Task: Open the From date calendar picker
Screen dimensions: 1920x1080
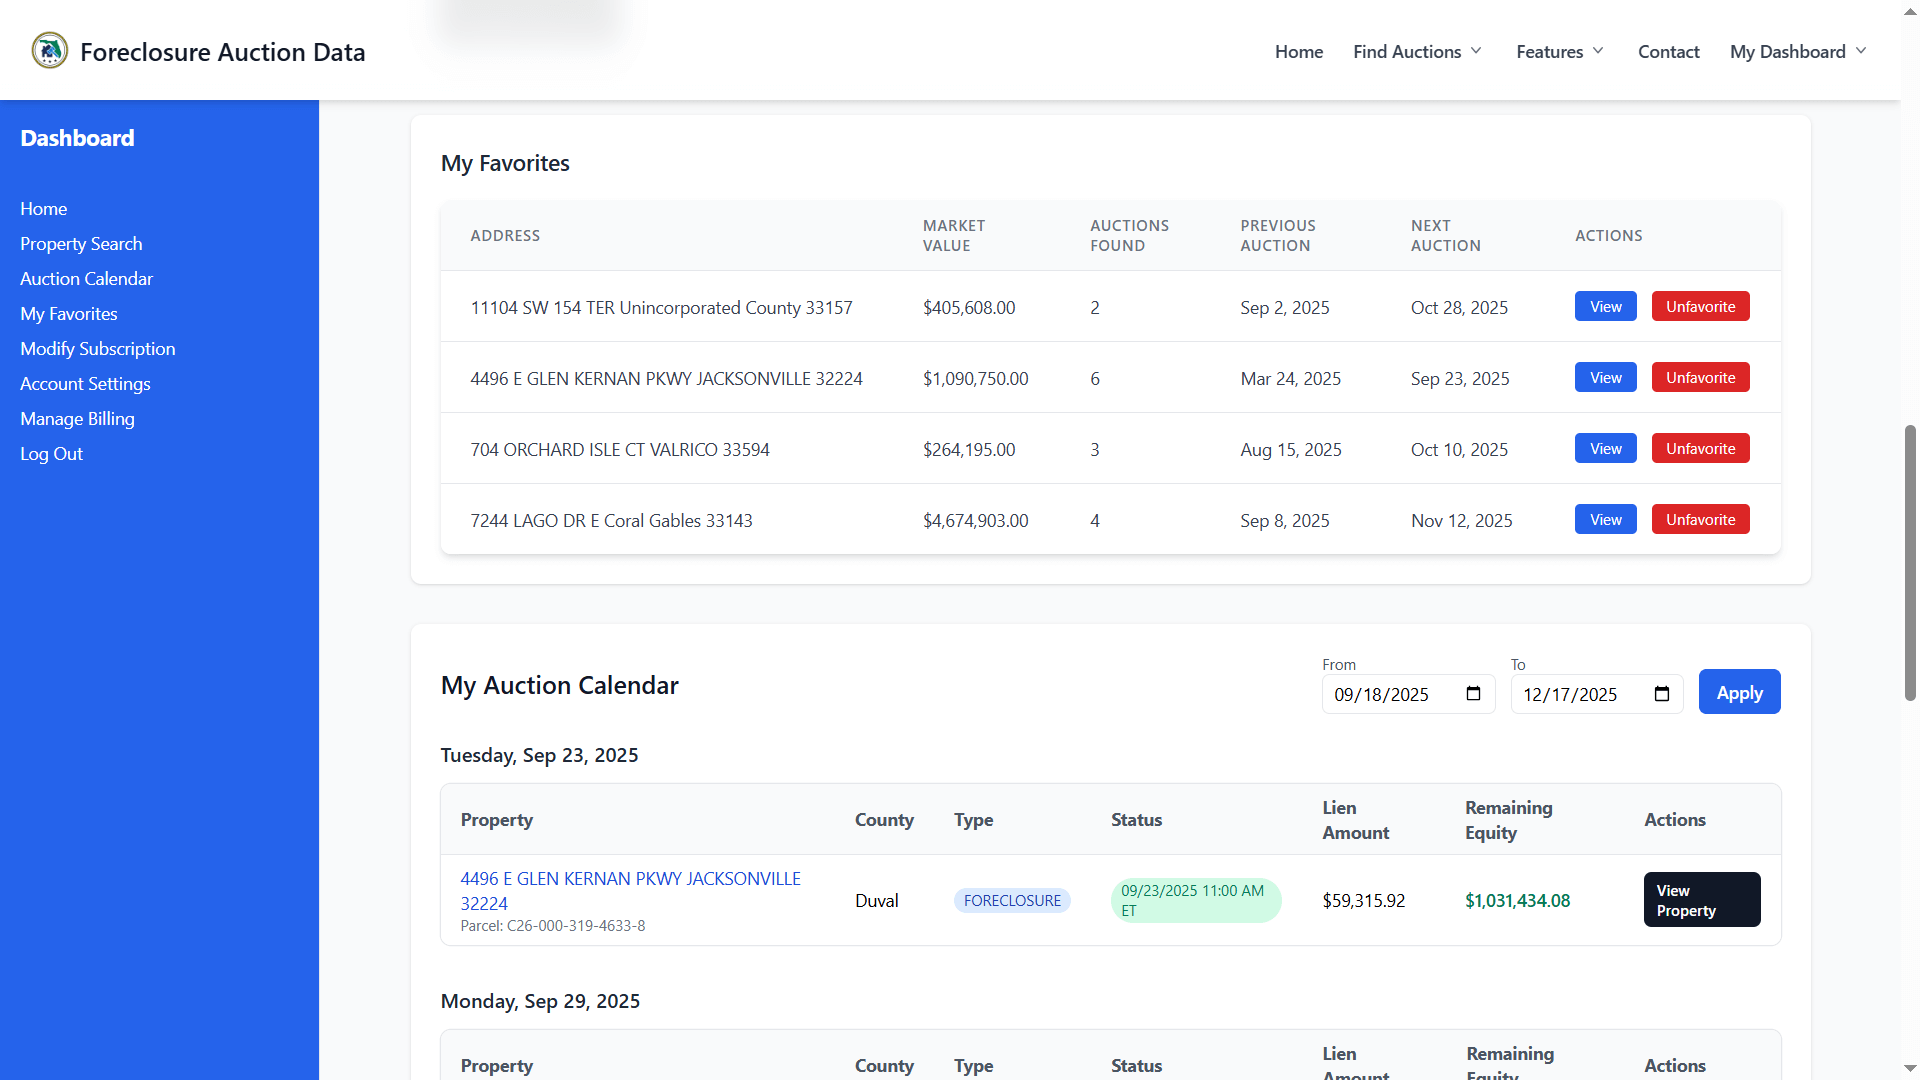Action: click(1472, 694)
